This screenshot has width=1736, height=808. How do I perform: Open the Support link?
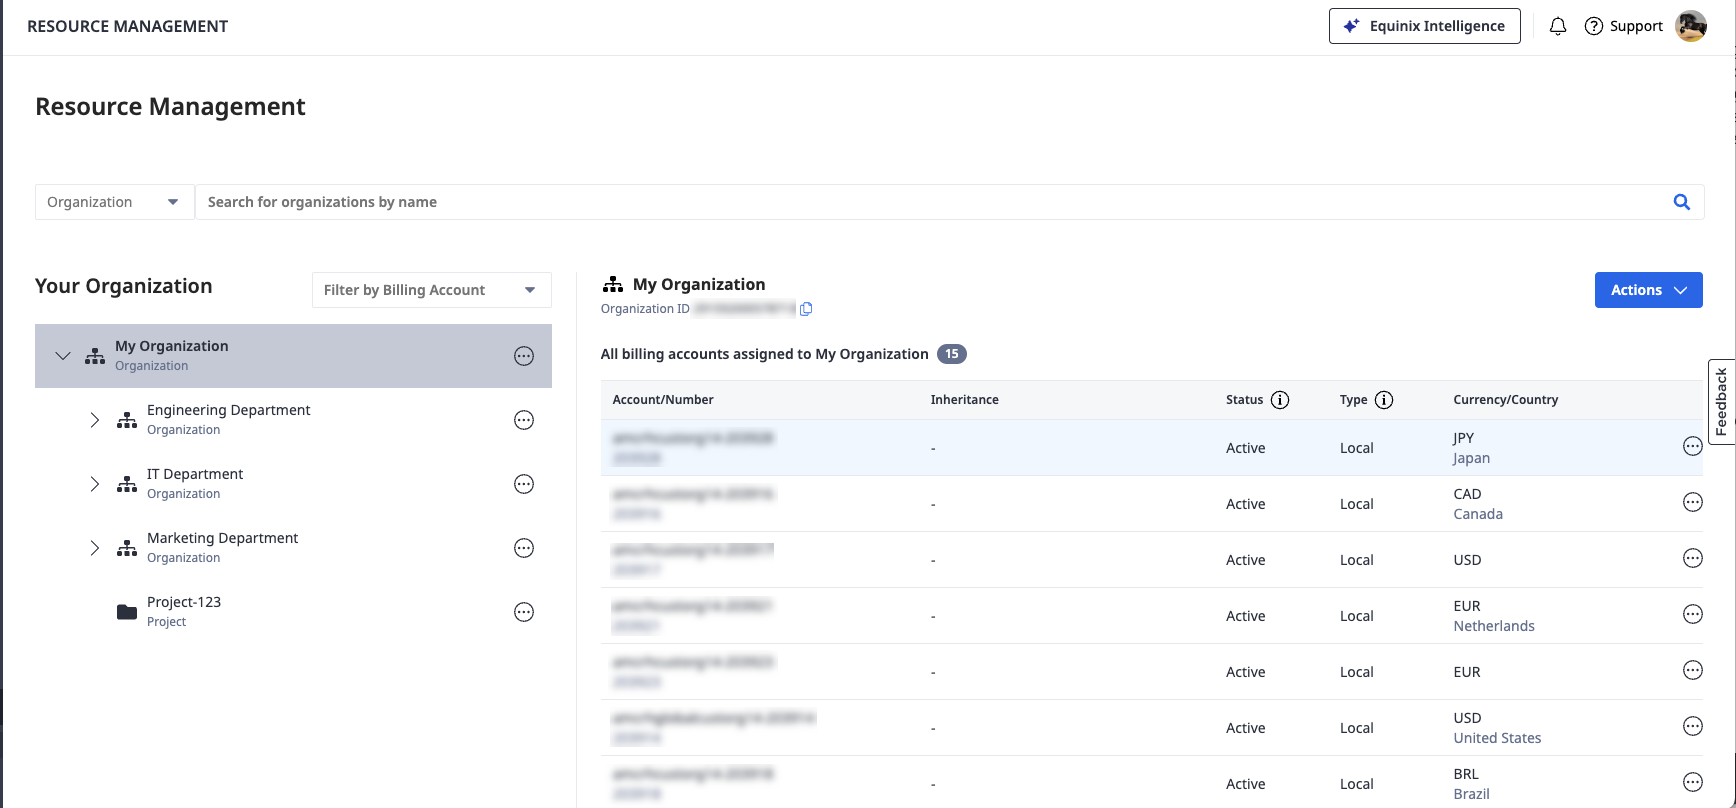(x=1623, y=26)
